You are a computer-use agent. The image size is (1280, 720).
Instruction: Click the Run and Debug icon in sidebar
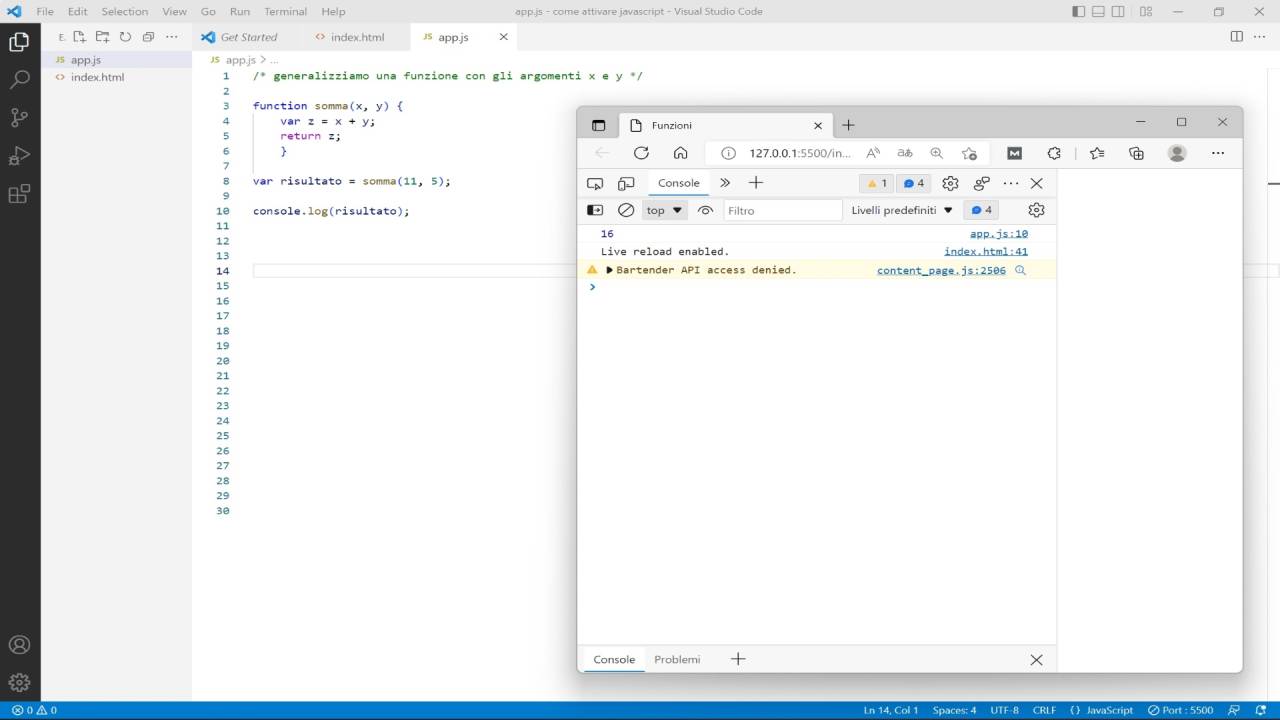coord(20,156)
